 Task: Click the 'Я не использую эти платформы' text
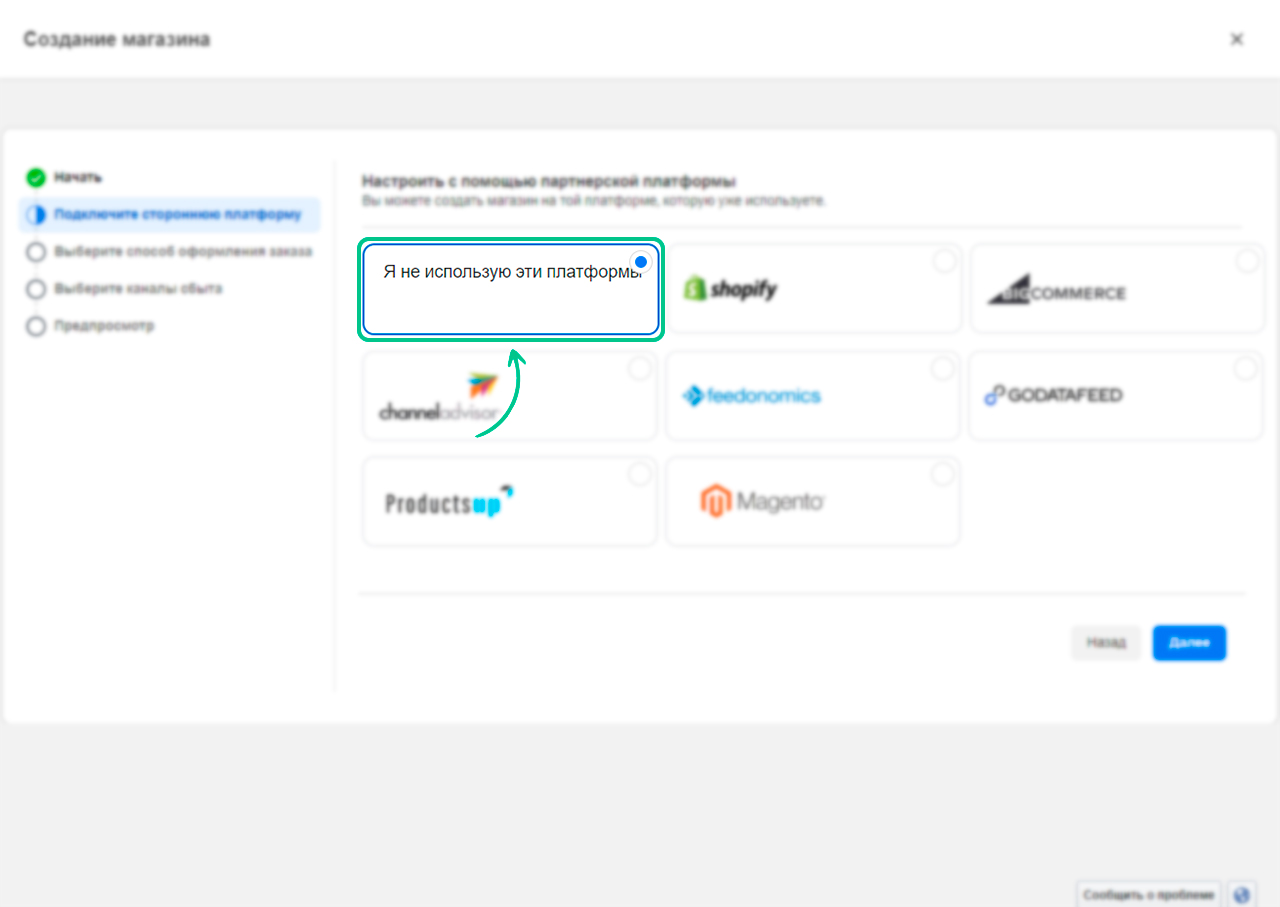511,271
